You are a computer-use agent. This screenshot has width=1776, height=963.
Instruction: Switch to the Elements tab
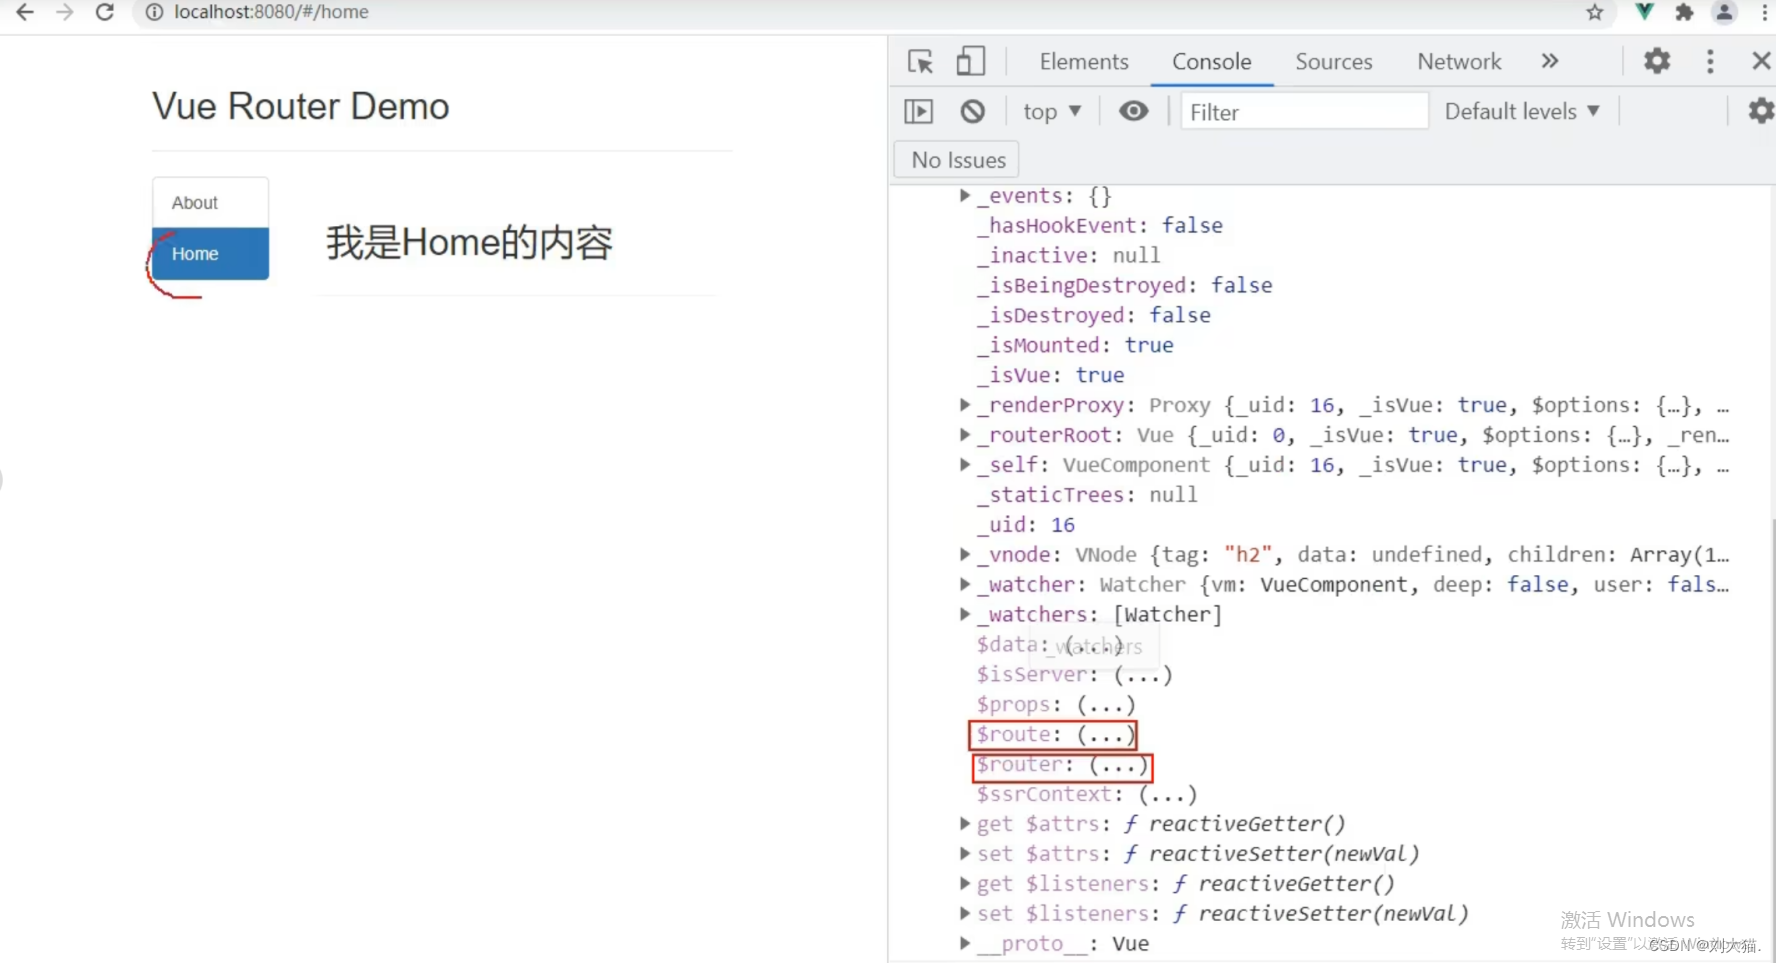pyautogui.click(x=1083, y=61)
